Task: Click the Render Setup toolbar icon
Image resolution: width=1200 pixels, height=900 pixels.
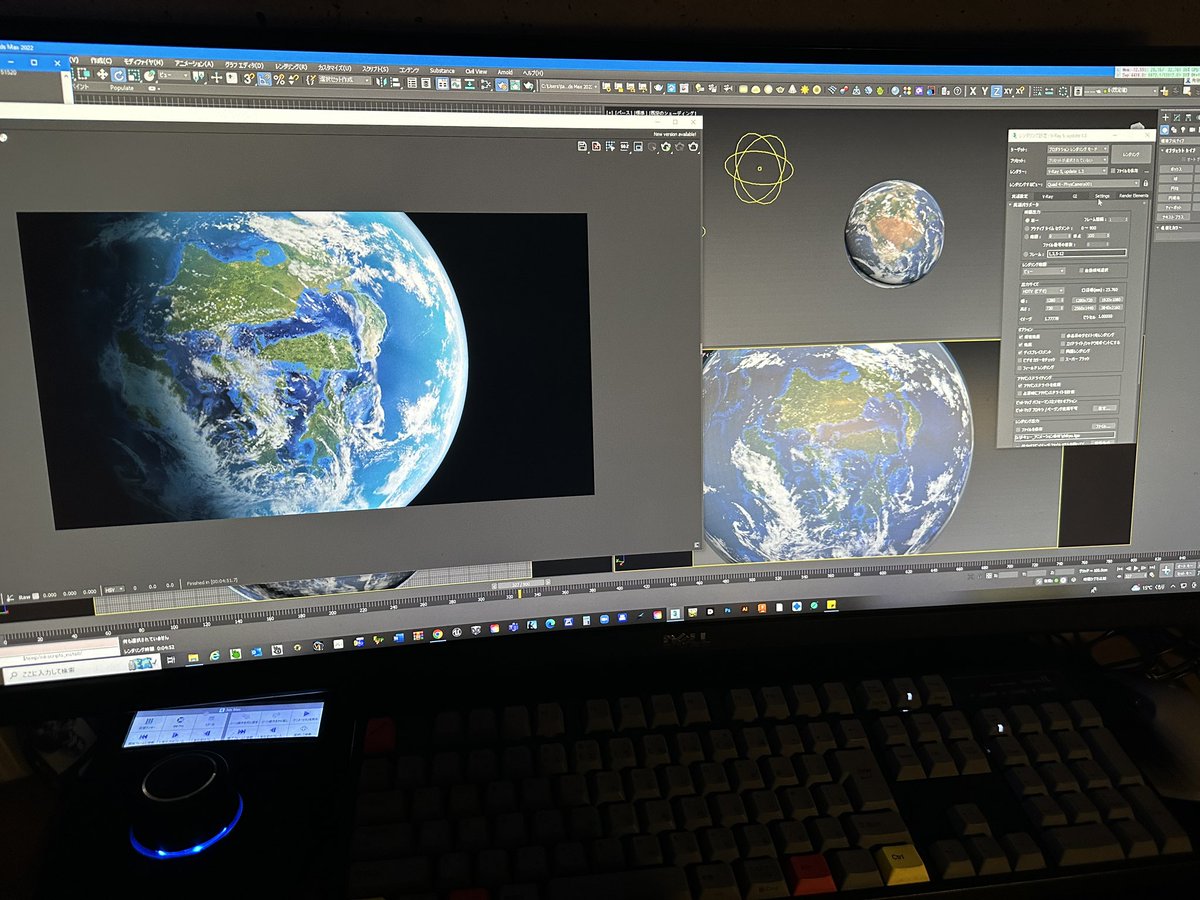Action: pos(502,84)
